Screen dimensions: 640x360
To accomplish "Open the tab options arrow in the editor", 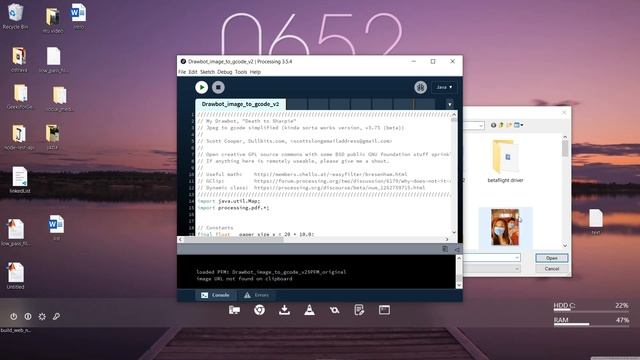I will coord(449,104).
